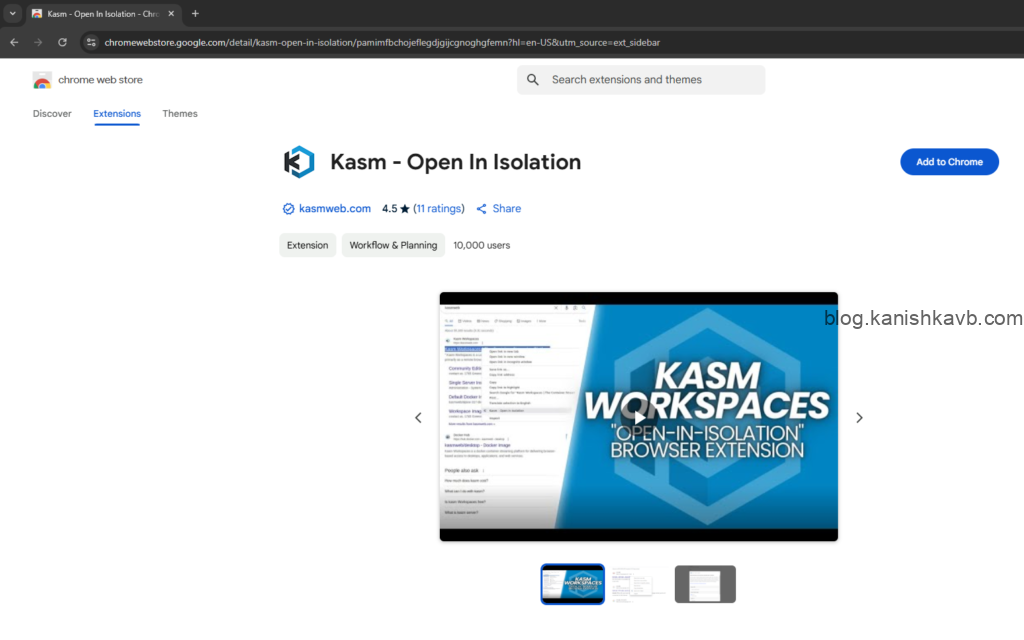Play the Kasm Workspaces preview video
This screenshot has width=1024, height=640.
[x=638, y=417]
